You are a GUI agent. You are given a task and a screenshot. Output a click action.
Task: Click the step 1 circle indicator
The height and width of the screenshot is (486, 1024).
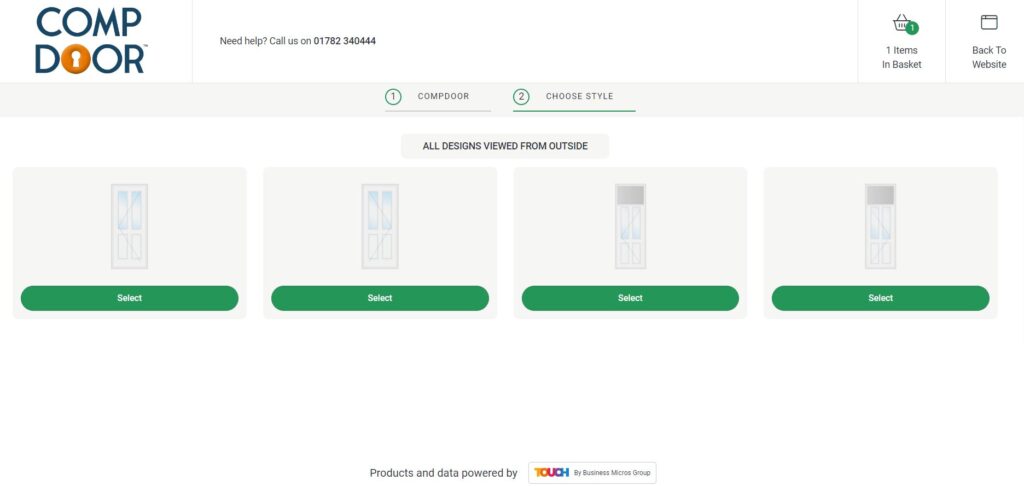[392, 97]
